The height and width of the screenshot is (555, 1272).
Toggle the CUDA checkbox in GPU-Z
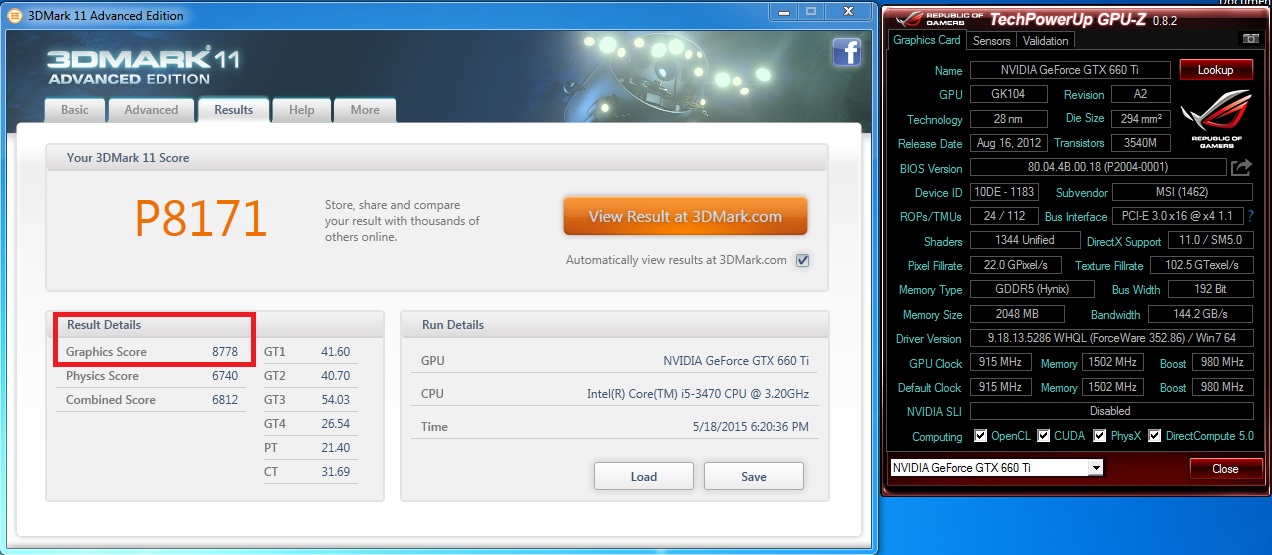1044,436
